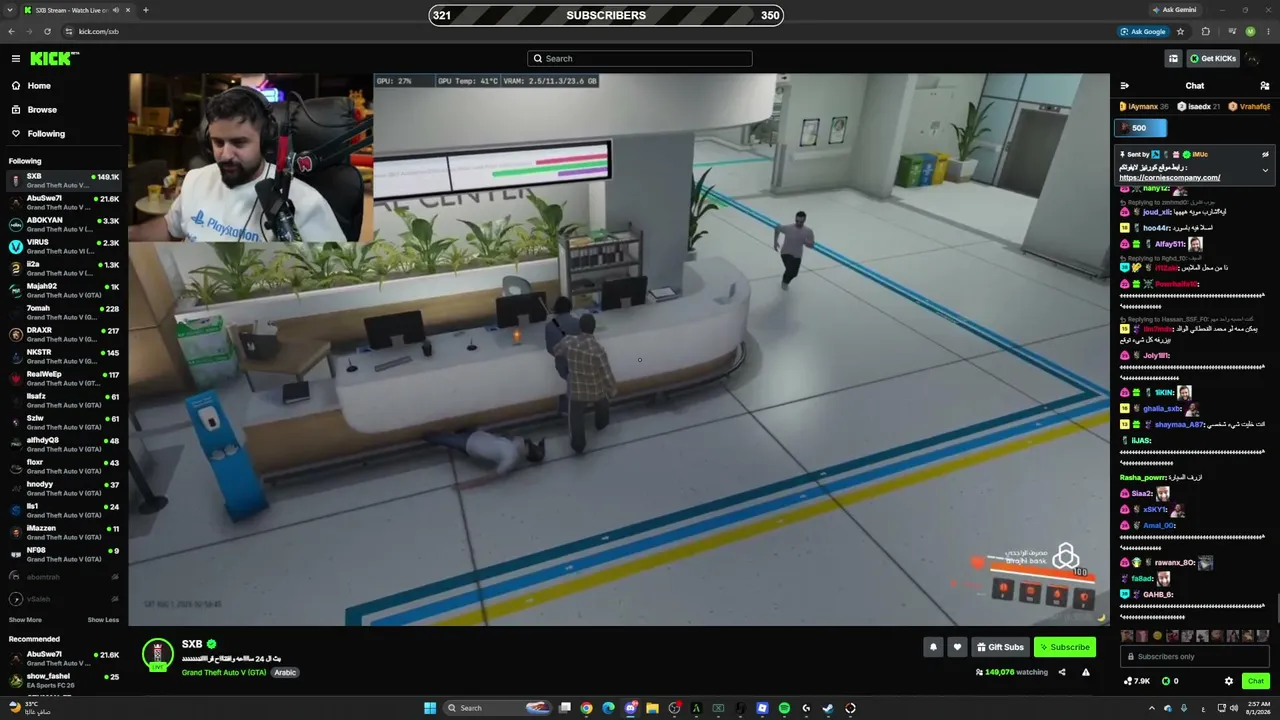Viewport: 1280px width, 720px height.
Task: Open chat settings gear
Action: click(1229, 681)
